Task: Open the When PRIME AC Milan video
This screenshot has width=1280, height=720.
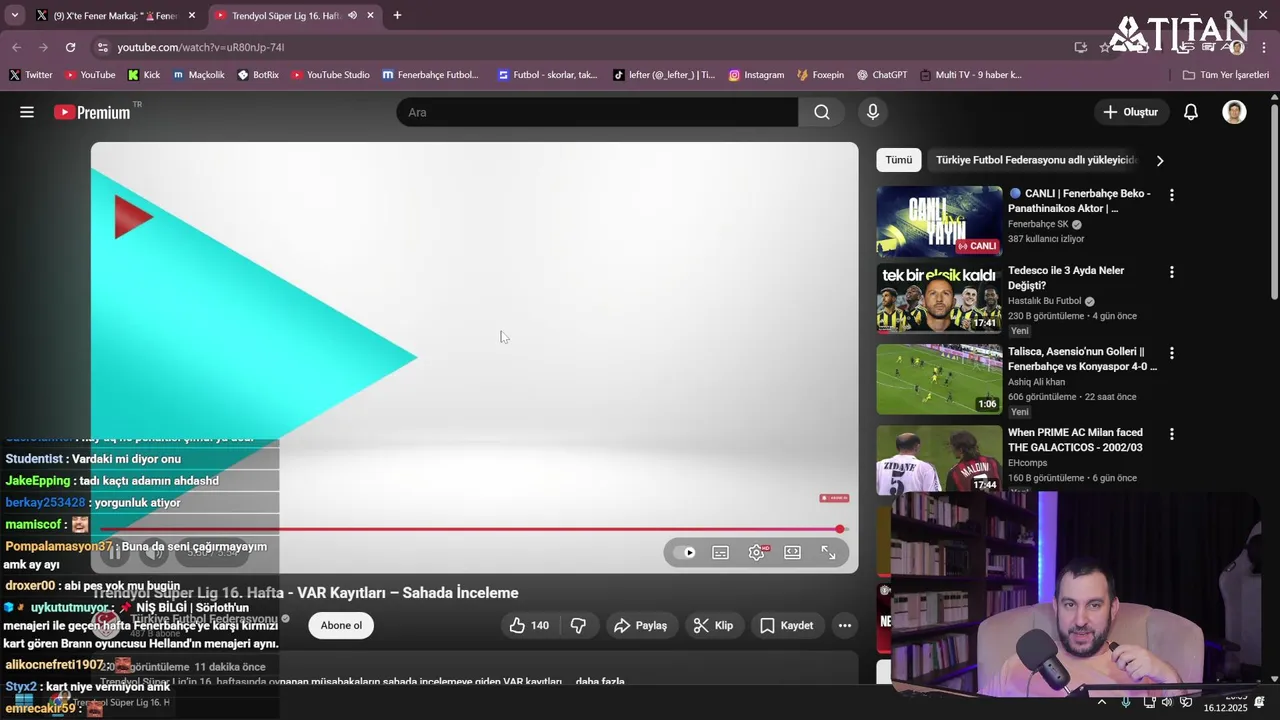Action: (939, 460)
